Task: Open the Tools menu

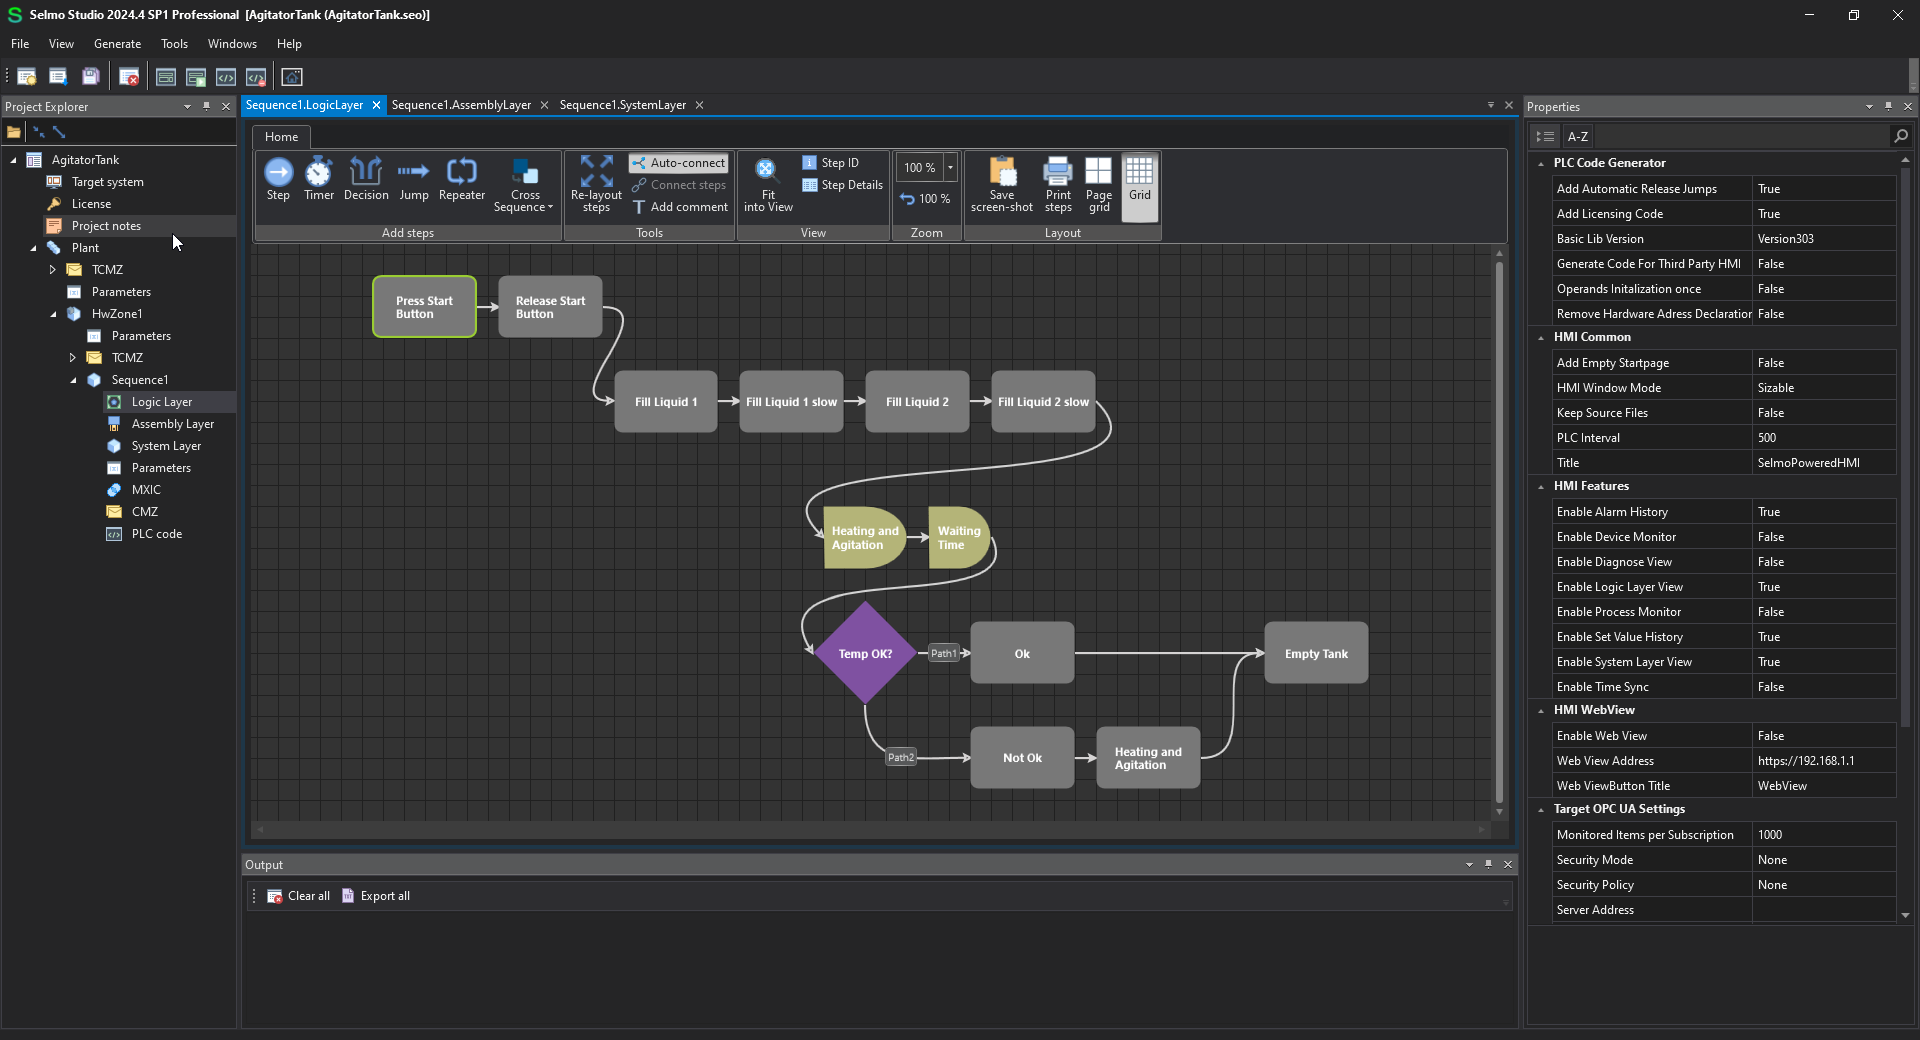Action: pyautogui.click(x=174, y=44)
